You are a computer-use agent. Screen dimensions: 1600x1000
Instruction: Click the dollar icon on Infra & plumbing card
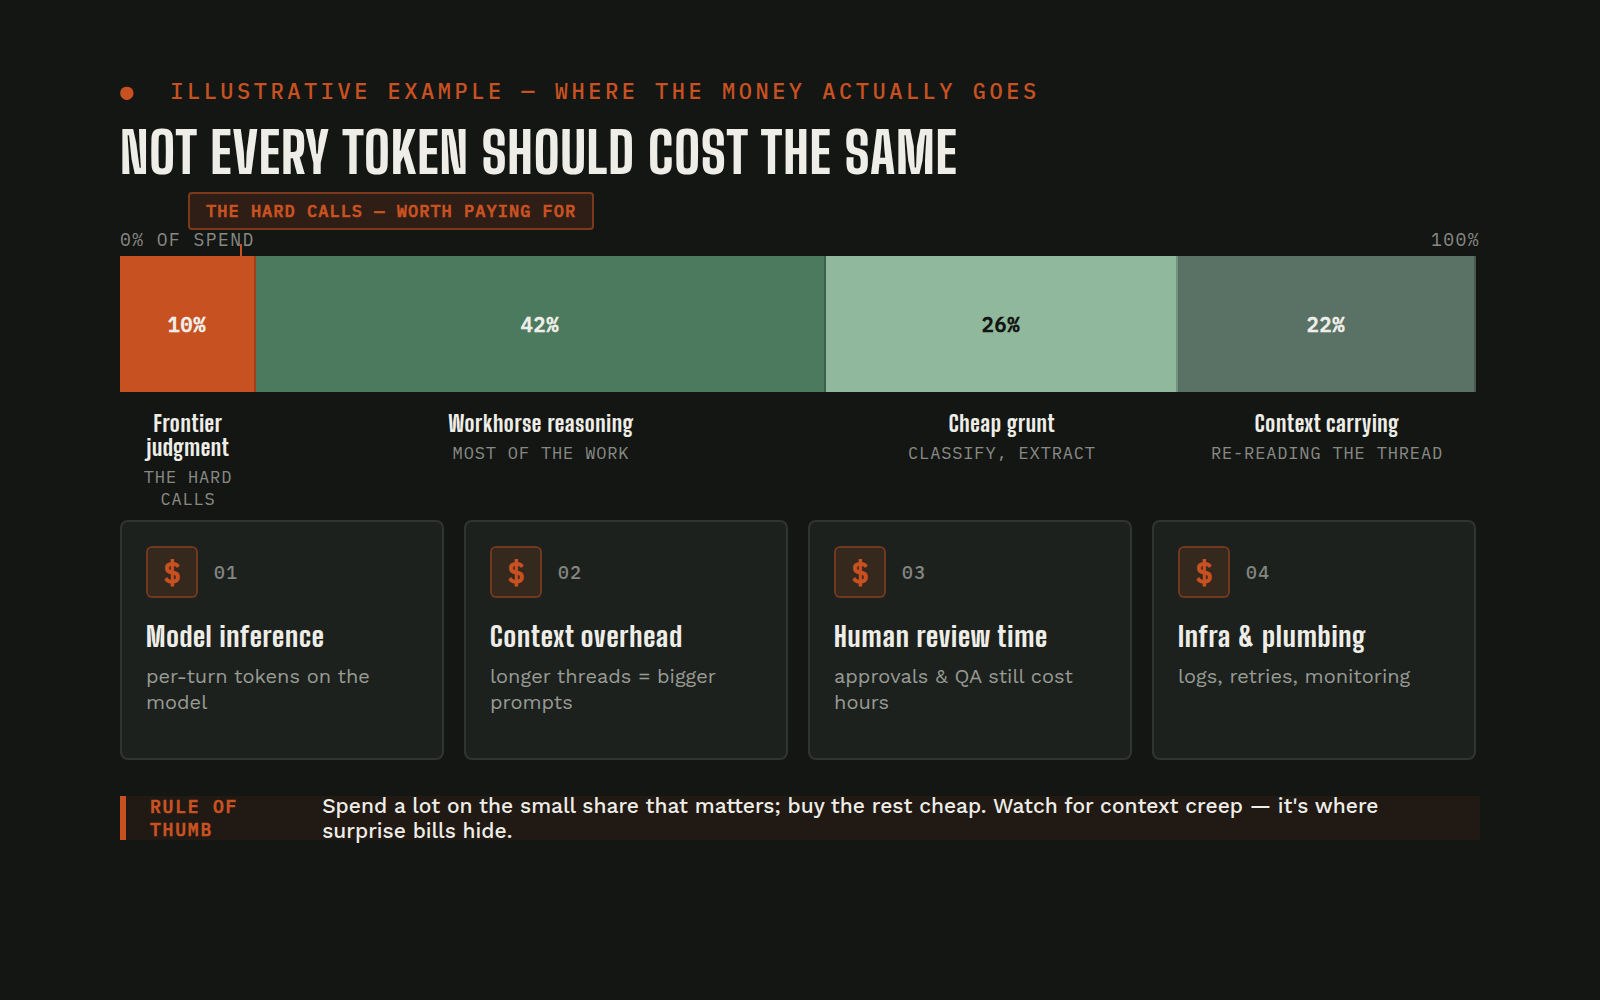1204,572
